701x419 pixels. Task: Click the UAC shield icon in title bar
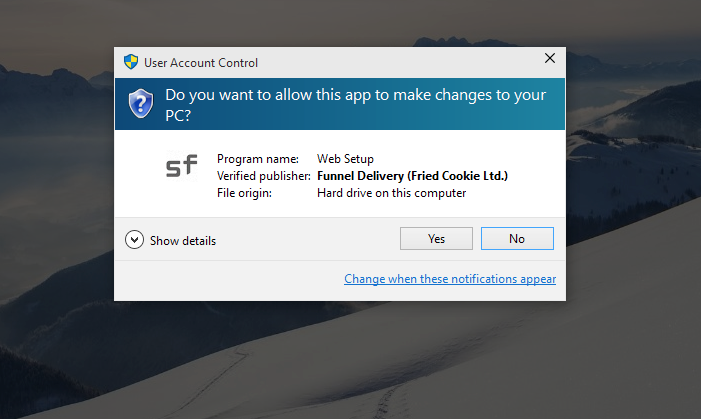pos(131,62)
